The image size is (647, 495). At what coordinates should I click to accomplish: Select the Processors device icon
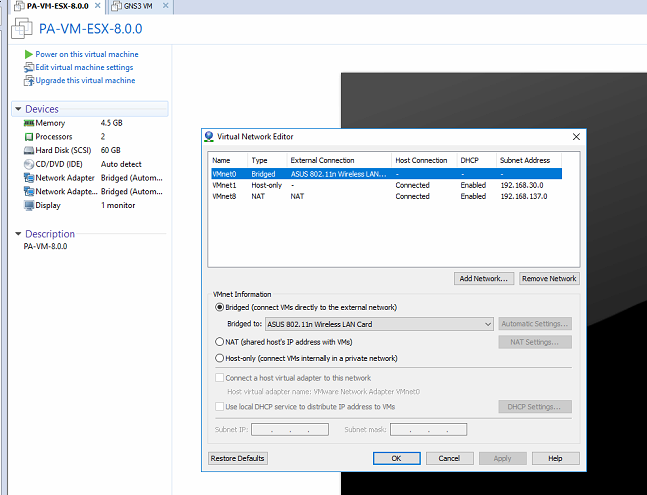click(28, 136)
